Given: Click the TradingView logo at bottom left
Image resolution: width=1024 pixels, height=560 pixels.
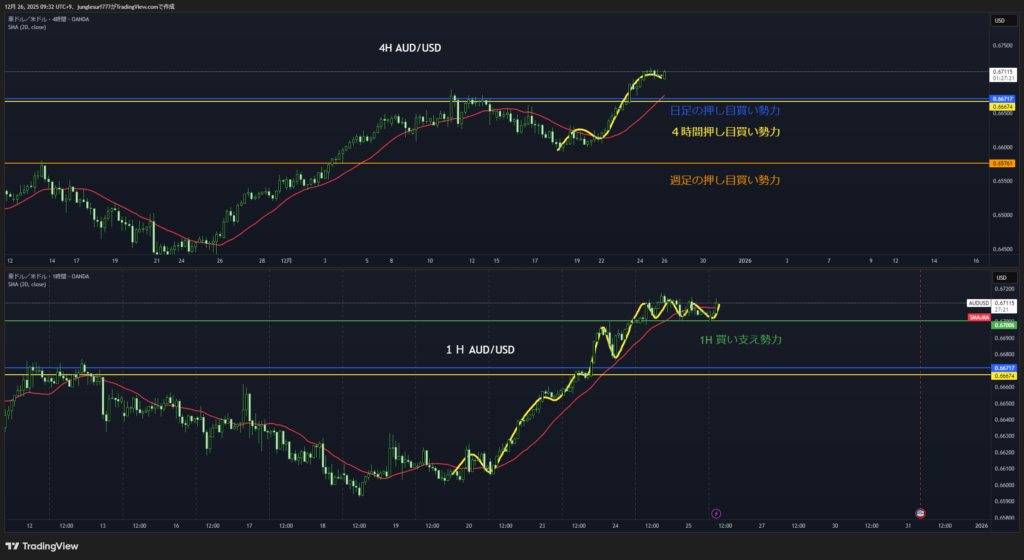Looking at the screenshot, I should coord(47,545).
